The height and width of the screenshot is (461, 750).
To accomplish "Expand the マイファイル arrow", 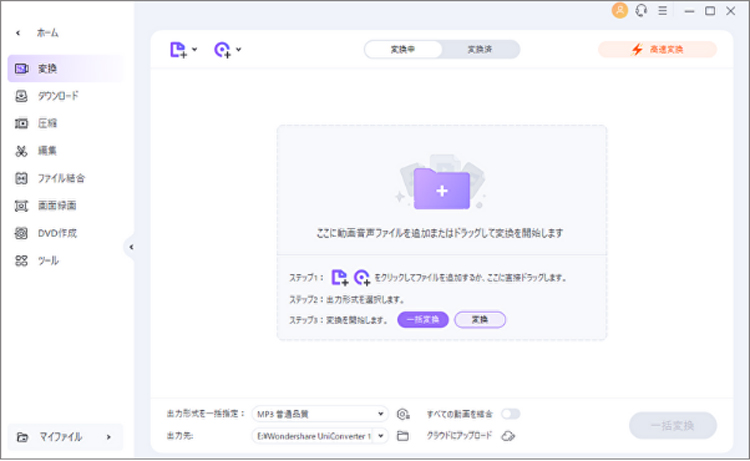I will [109, 437].
